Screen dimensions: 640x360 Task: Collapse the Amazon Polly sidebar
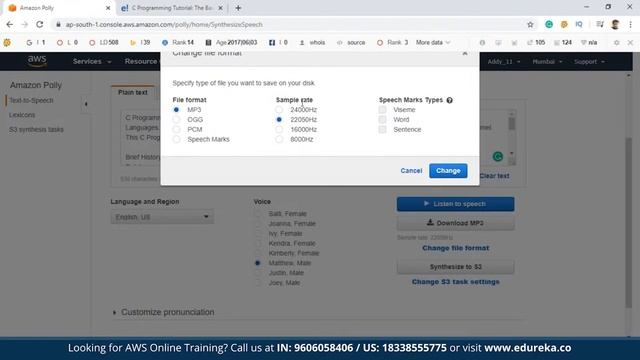point(86,104)
